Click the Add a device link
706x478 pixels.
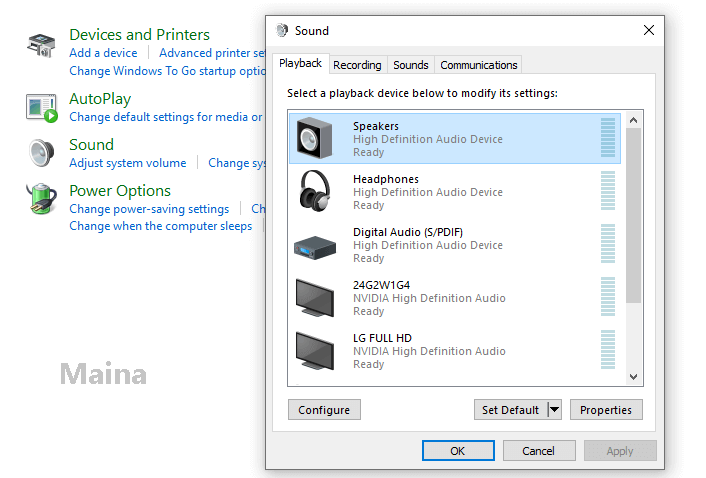(x=103, y=53)
